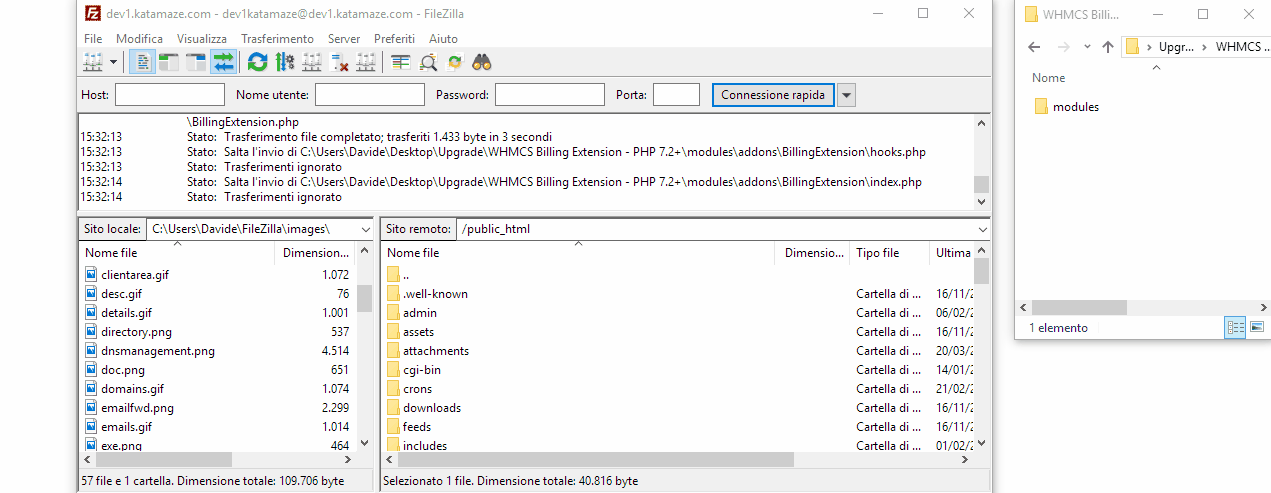Image resolution: width=1271 pixels, height=493 pixels.
Task: Open the Aiuto menu
Action: (443, 38)
